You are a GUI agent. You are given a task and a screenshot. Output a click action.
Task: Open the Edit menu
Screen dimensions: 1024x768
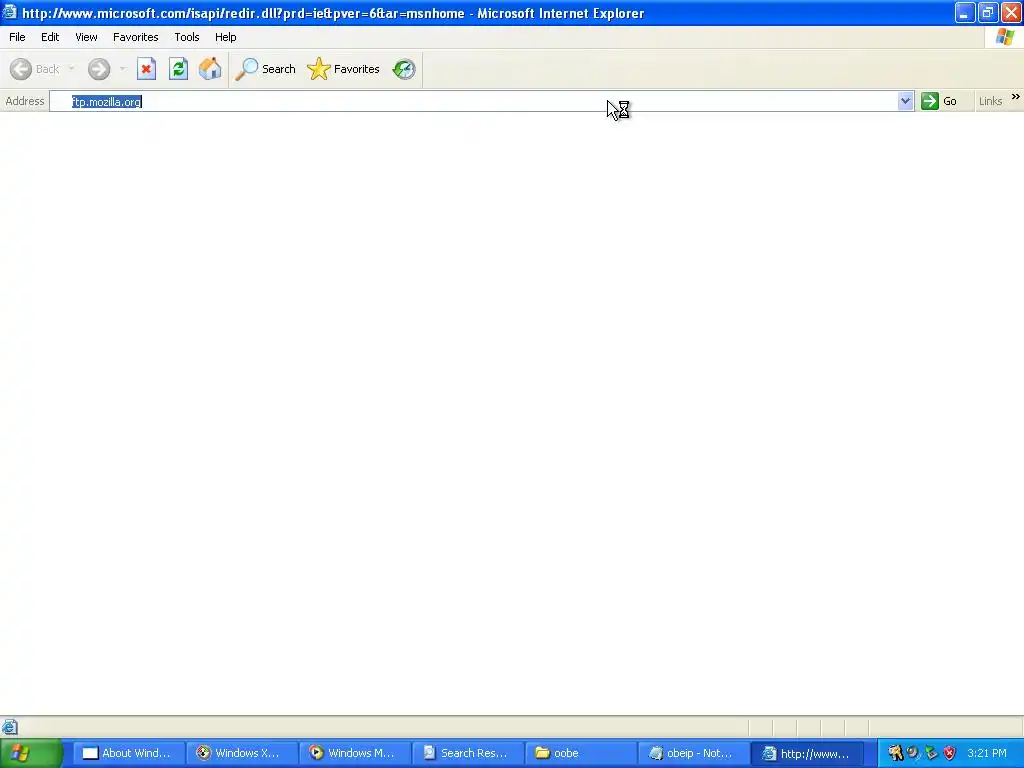tap(50, 37)
